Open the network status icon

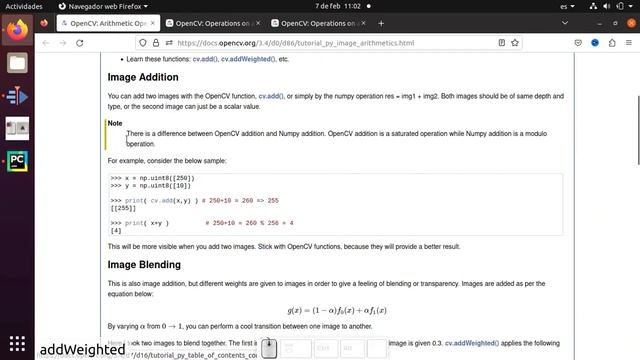coord(593,6)
